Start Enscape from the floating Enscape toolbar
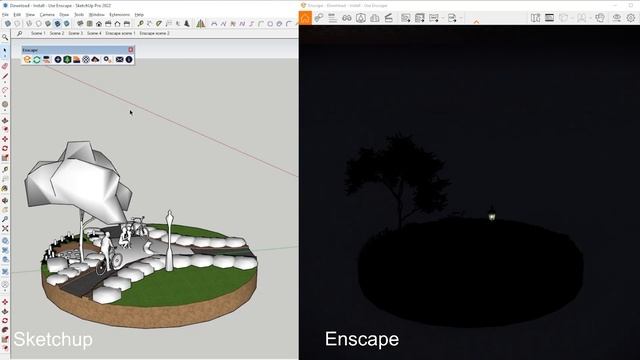Screen dimensions: 640x360 coord(27,60)
